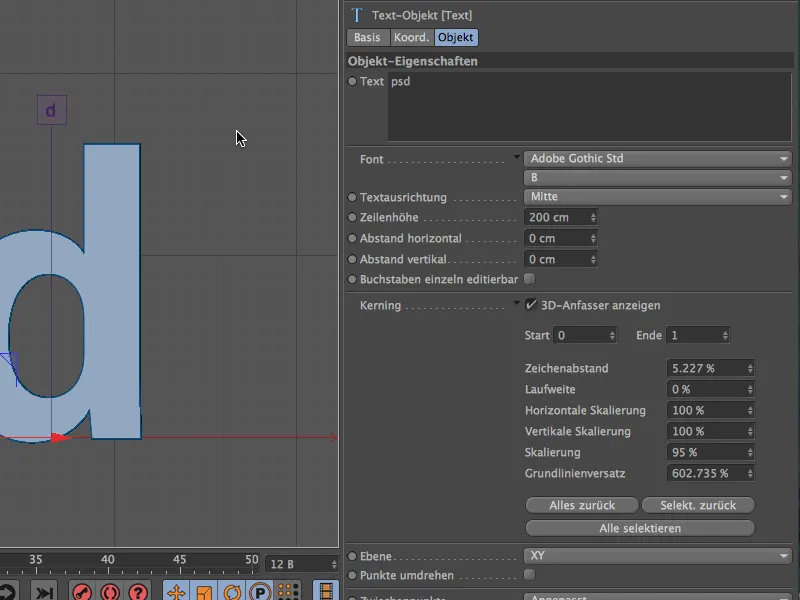
Task: Open the Adobe Gothic Std font dropdown
Action: (657, 159)
